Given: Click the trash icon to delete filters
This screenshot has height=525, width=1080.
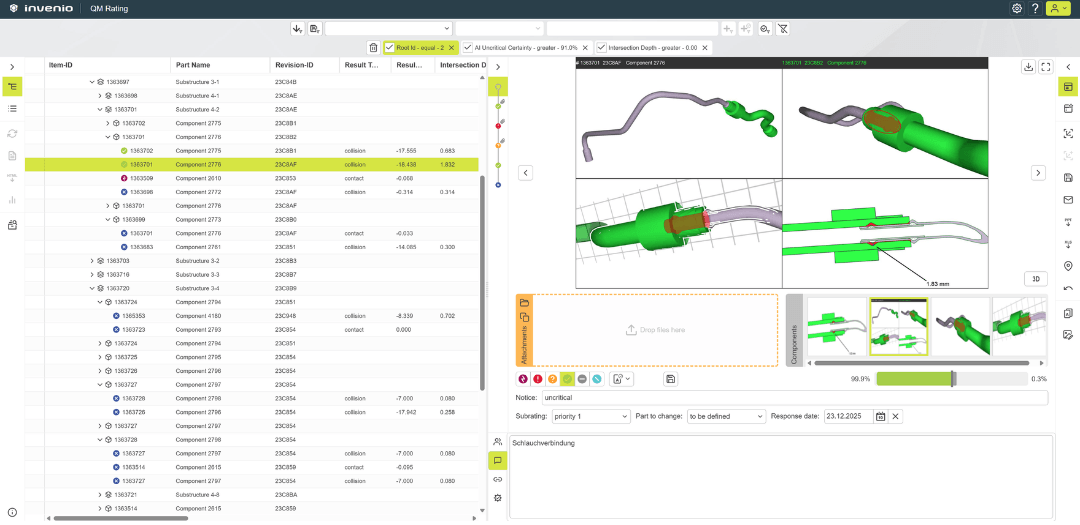Looking at the screenshot, I should (x=373, y=48).
